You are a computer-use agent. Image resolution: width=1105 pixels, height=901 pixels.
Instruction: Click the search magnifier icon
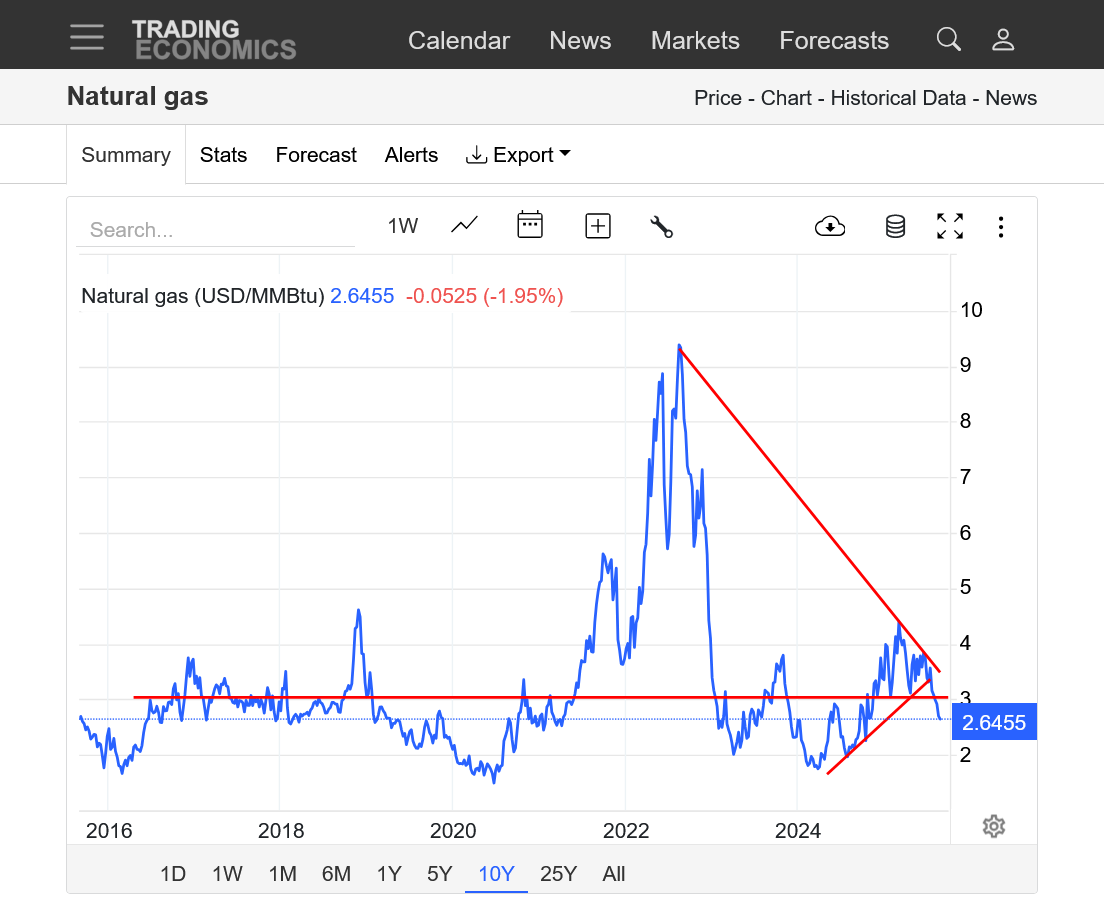(948, 40)
